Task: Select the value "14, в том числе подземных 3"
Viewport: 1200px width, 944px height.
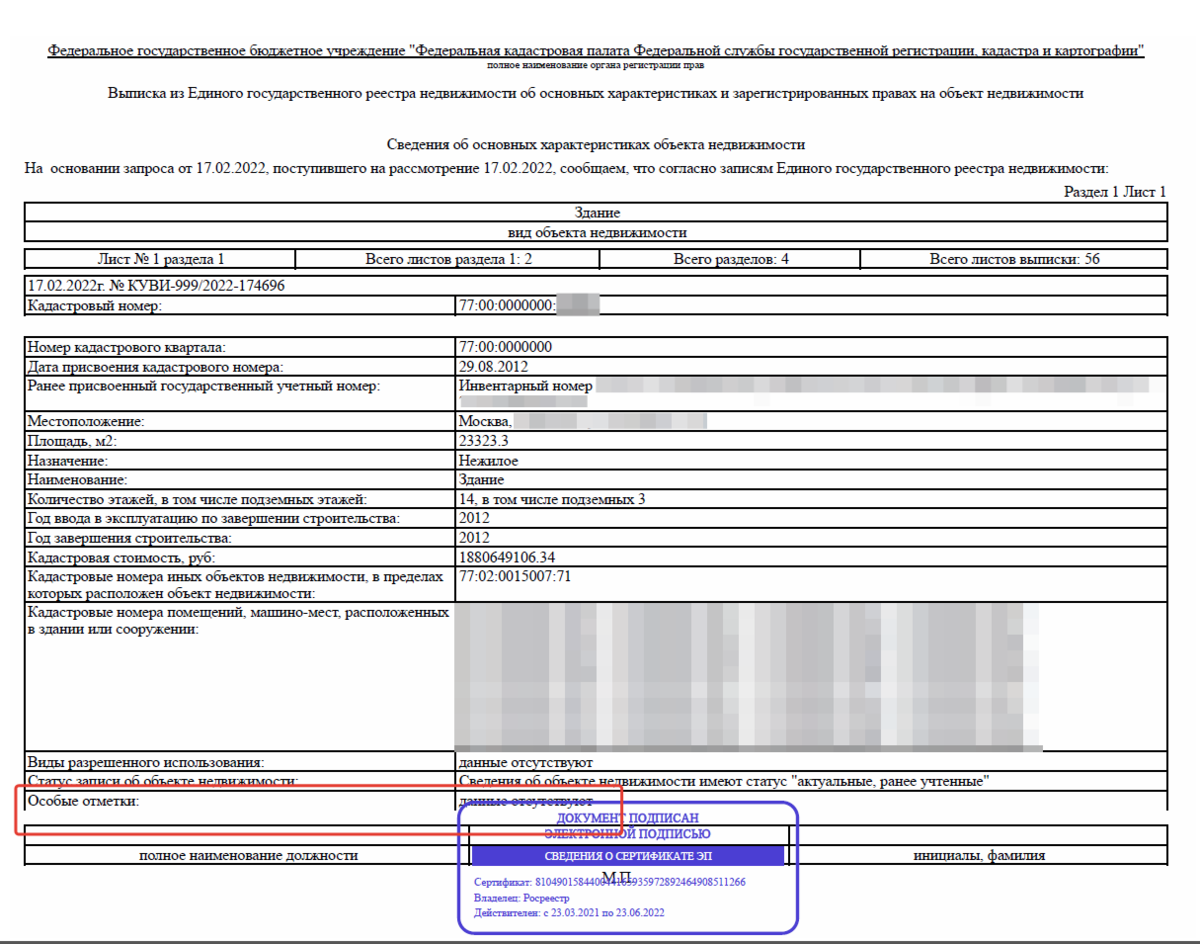Action: [x=551, y=499]
